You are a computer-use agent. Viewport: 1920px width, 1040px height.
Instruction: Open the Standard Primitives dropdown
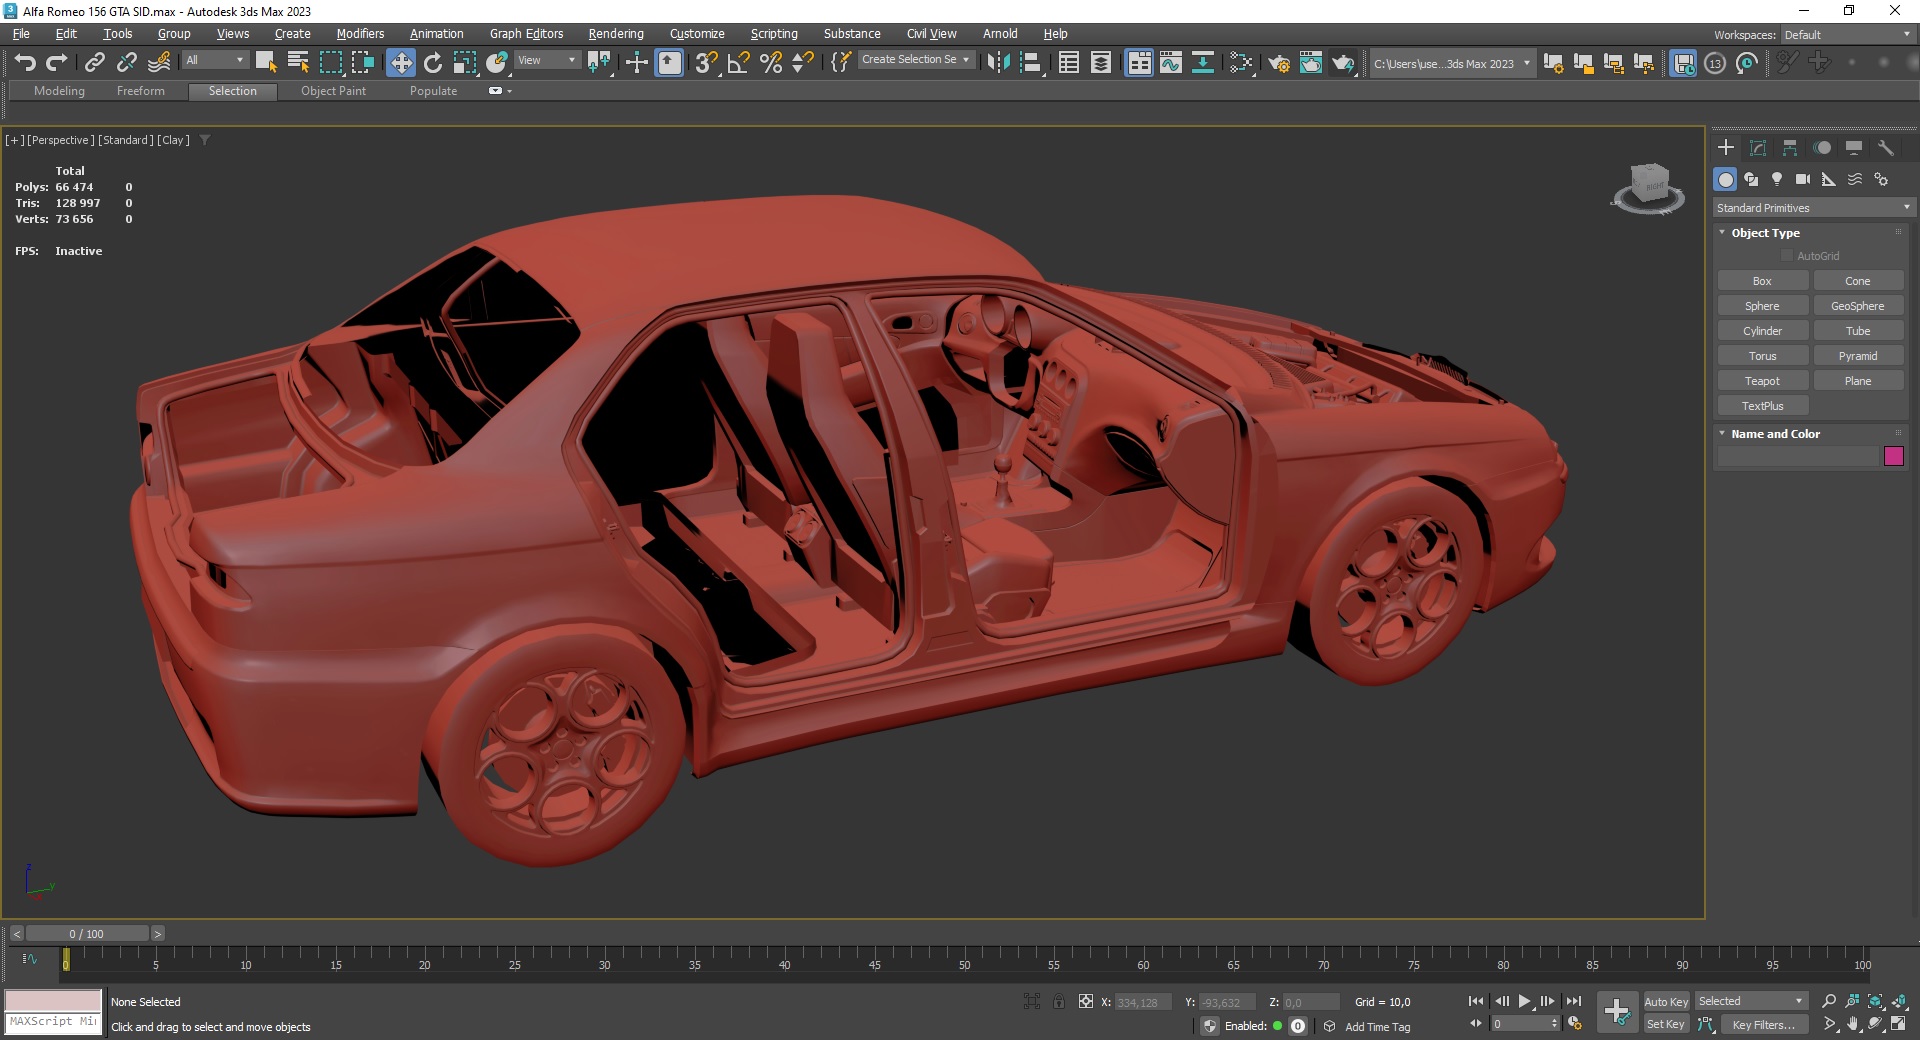(1812, 208)
